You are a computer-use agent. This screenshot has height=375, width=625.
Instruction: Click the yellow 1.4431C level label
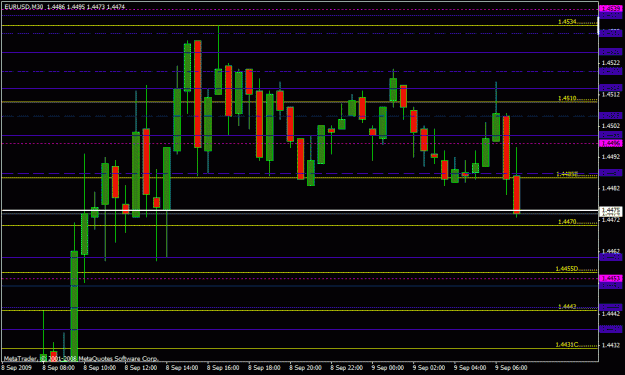click(567, 345)
